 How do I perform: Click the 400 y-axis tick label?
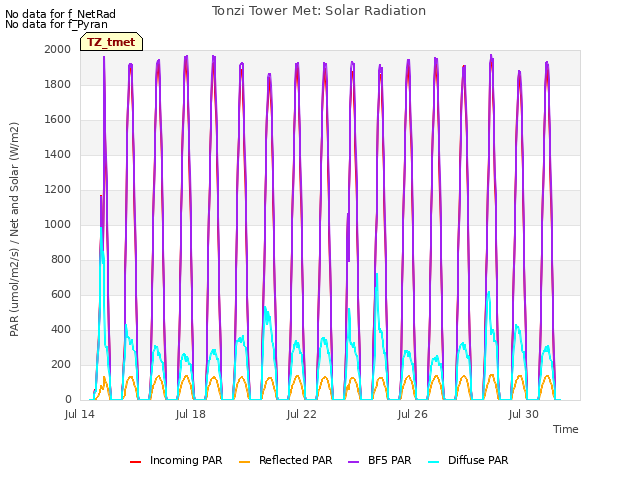61,329
